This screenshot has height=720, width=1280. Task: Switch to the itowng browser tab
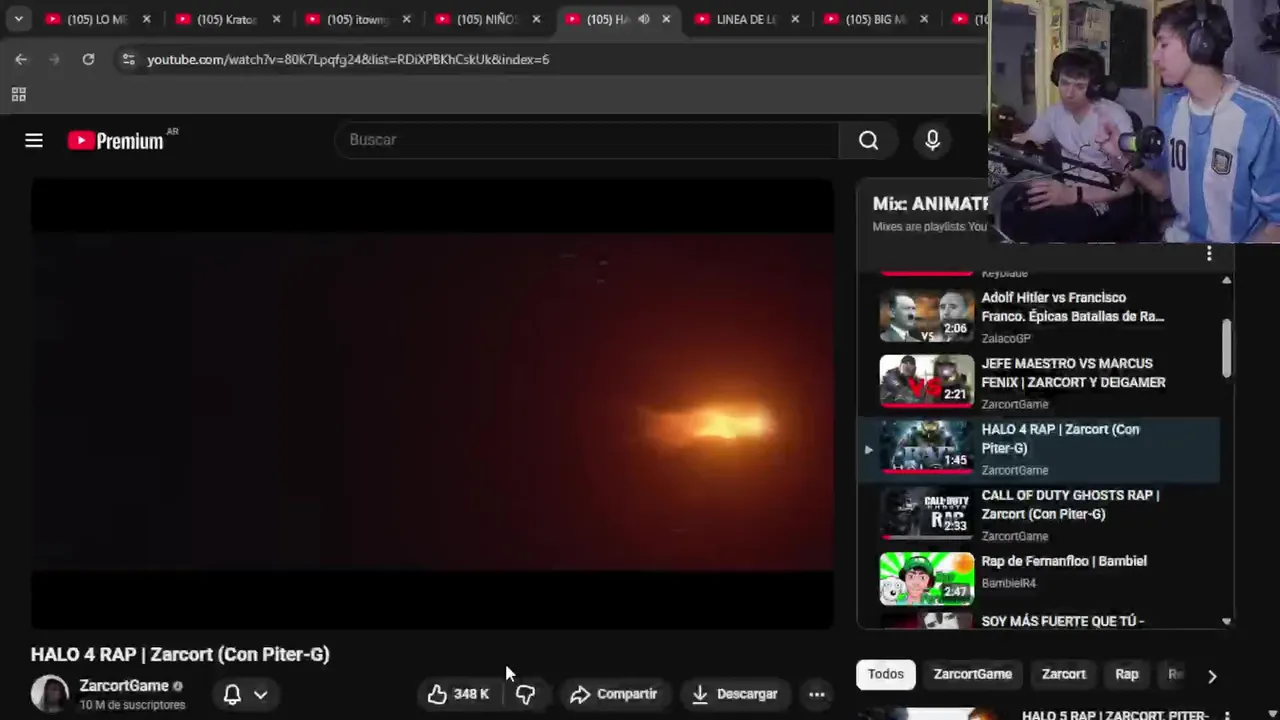(x=356, y=19)
